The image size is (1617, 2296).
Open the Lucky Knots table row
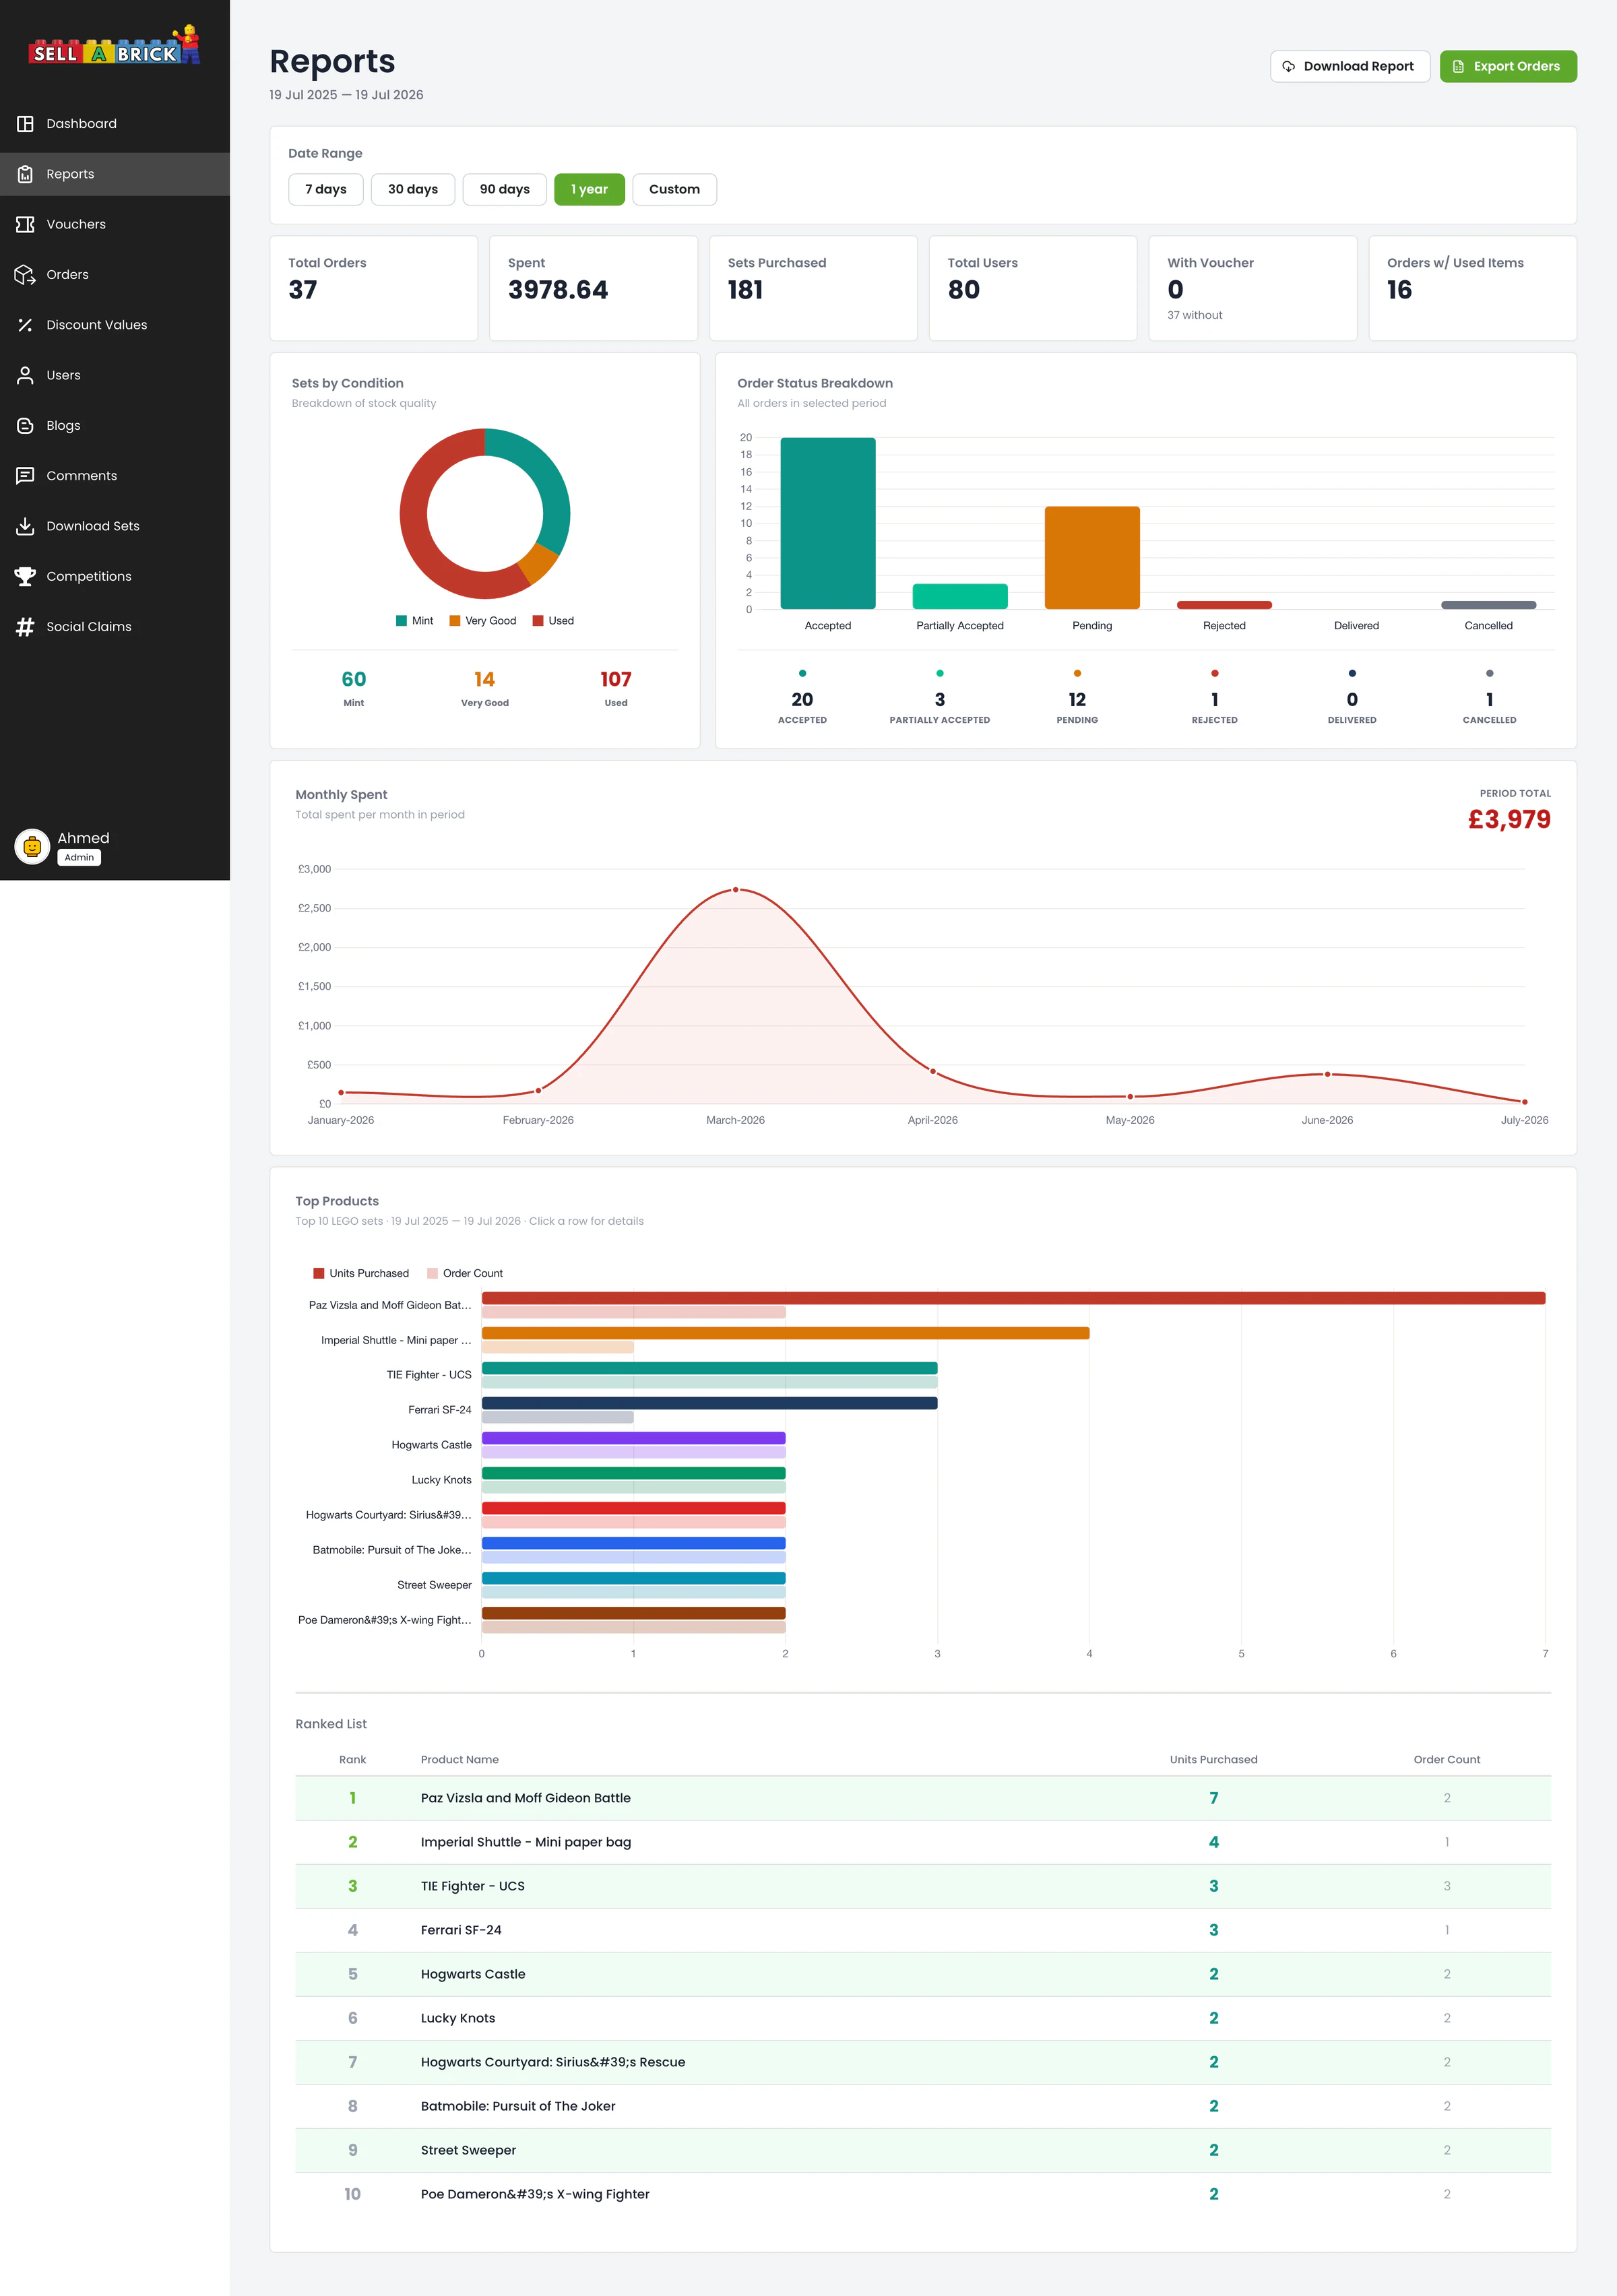pos(923,2018)
